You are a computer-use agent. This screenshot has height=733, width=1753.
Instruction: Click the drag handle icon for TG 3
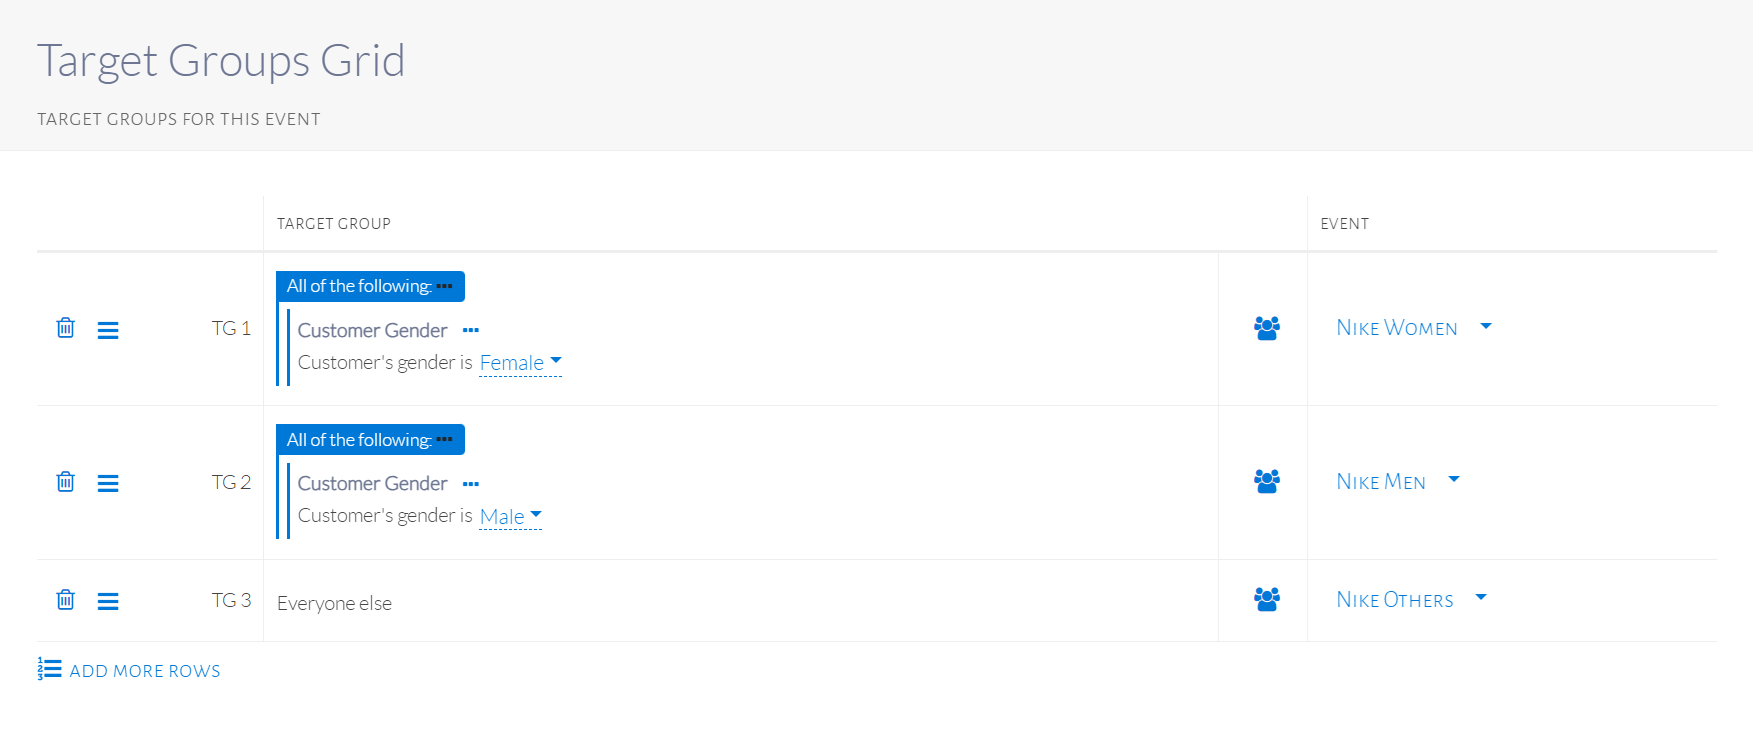108,601
